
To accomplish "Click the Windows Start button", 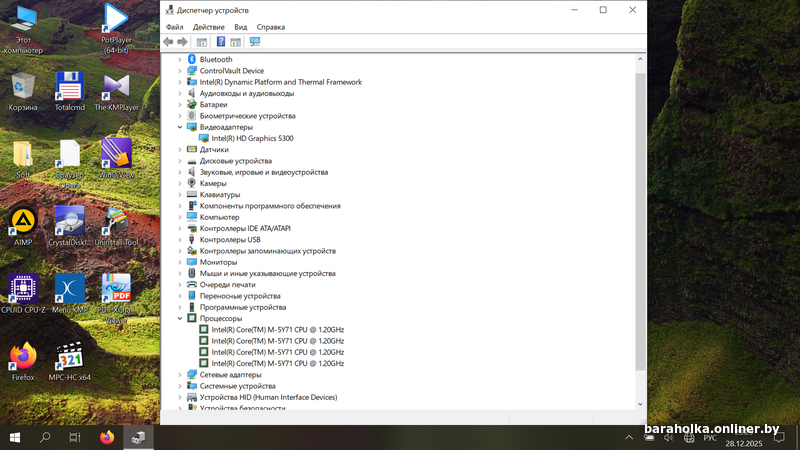I will 15,437.
